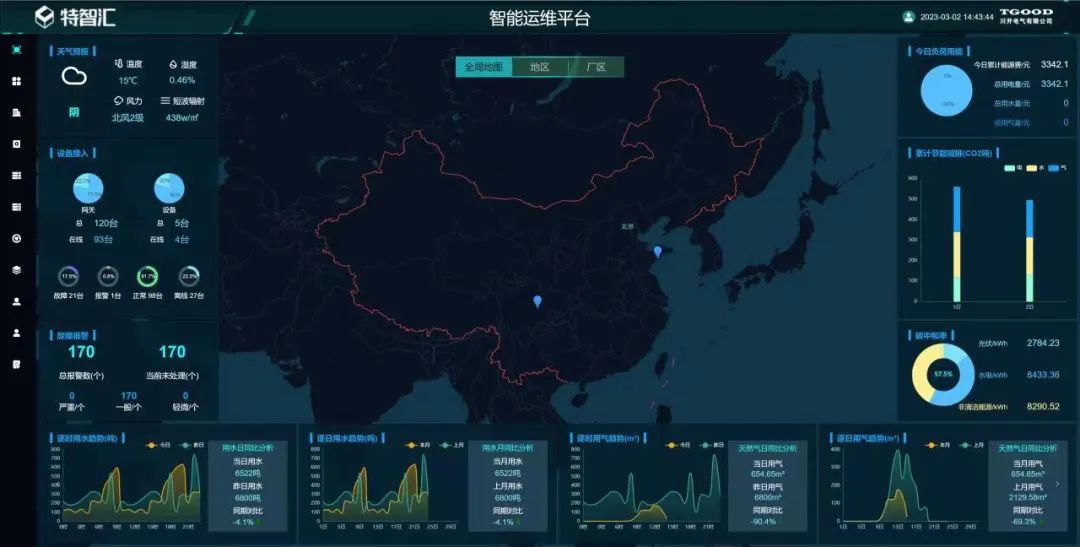1080x547 pixels.
Task: Switch to the 地区 map tab
Action: [540, 67]
